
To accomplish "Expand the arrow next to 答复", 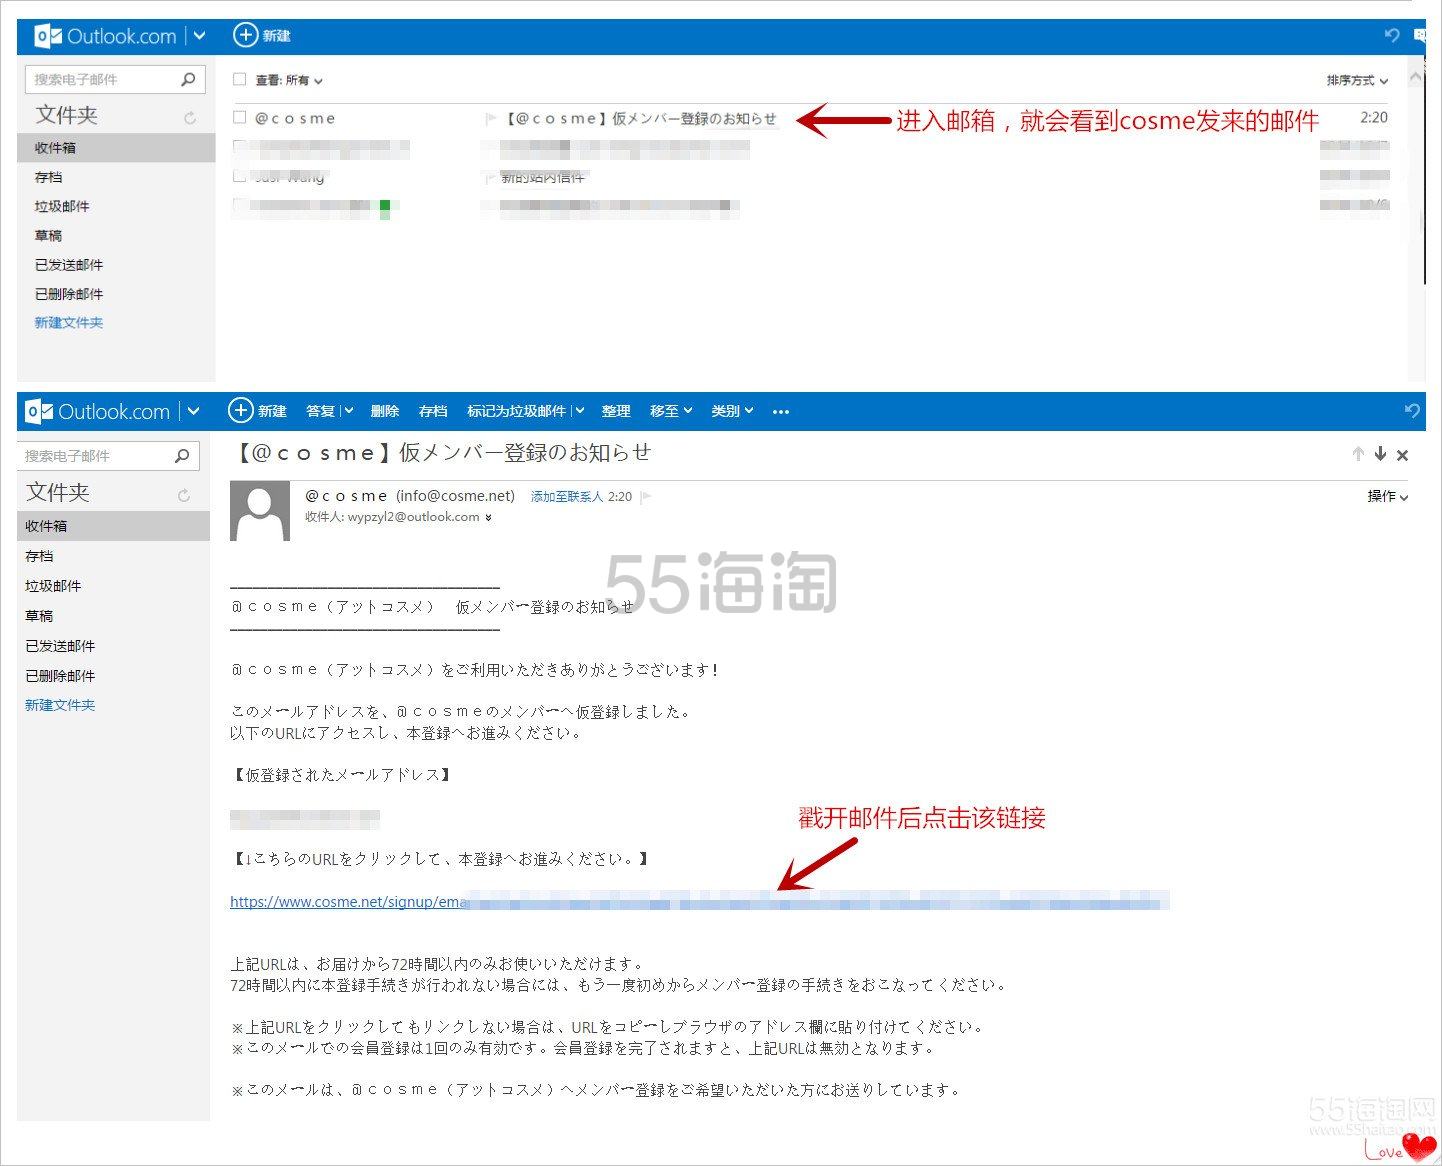I will point(348,411).
